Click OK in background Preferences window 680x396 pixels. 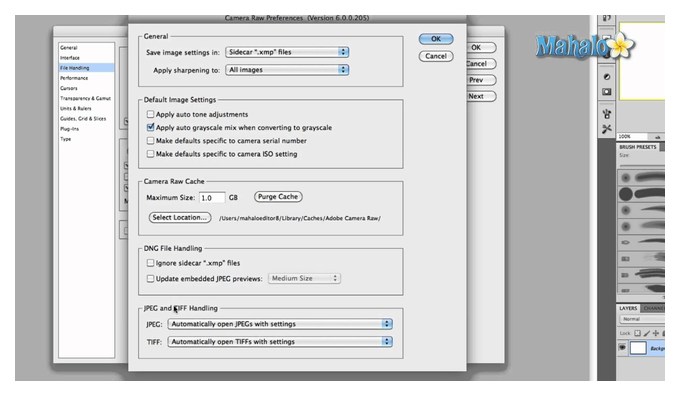pyautogui.click(x=481, y=47)
